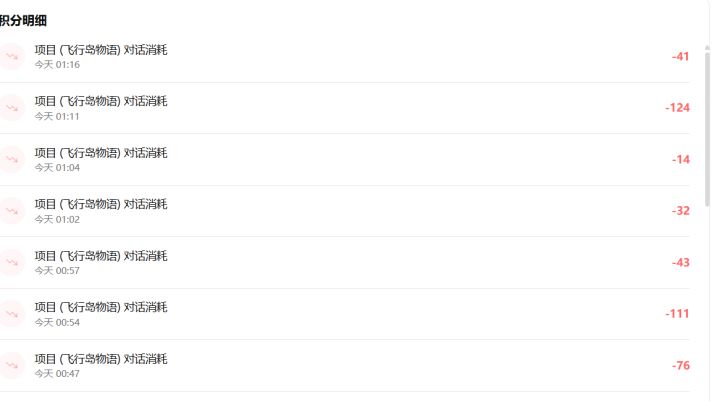Select the -111 points amount

click(677, 314)
